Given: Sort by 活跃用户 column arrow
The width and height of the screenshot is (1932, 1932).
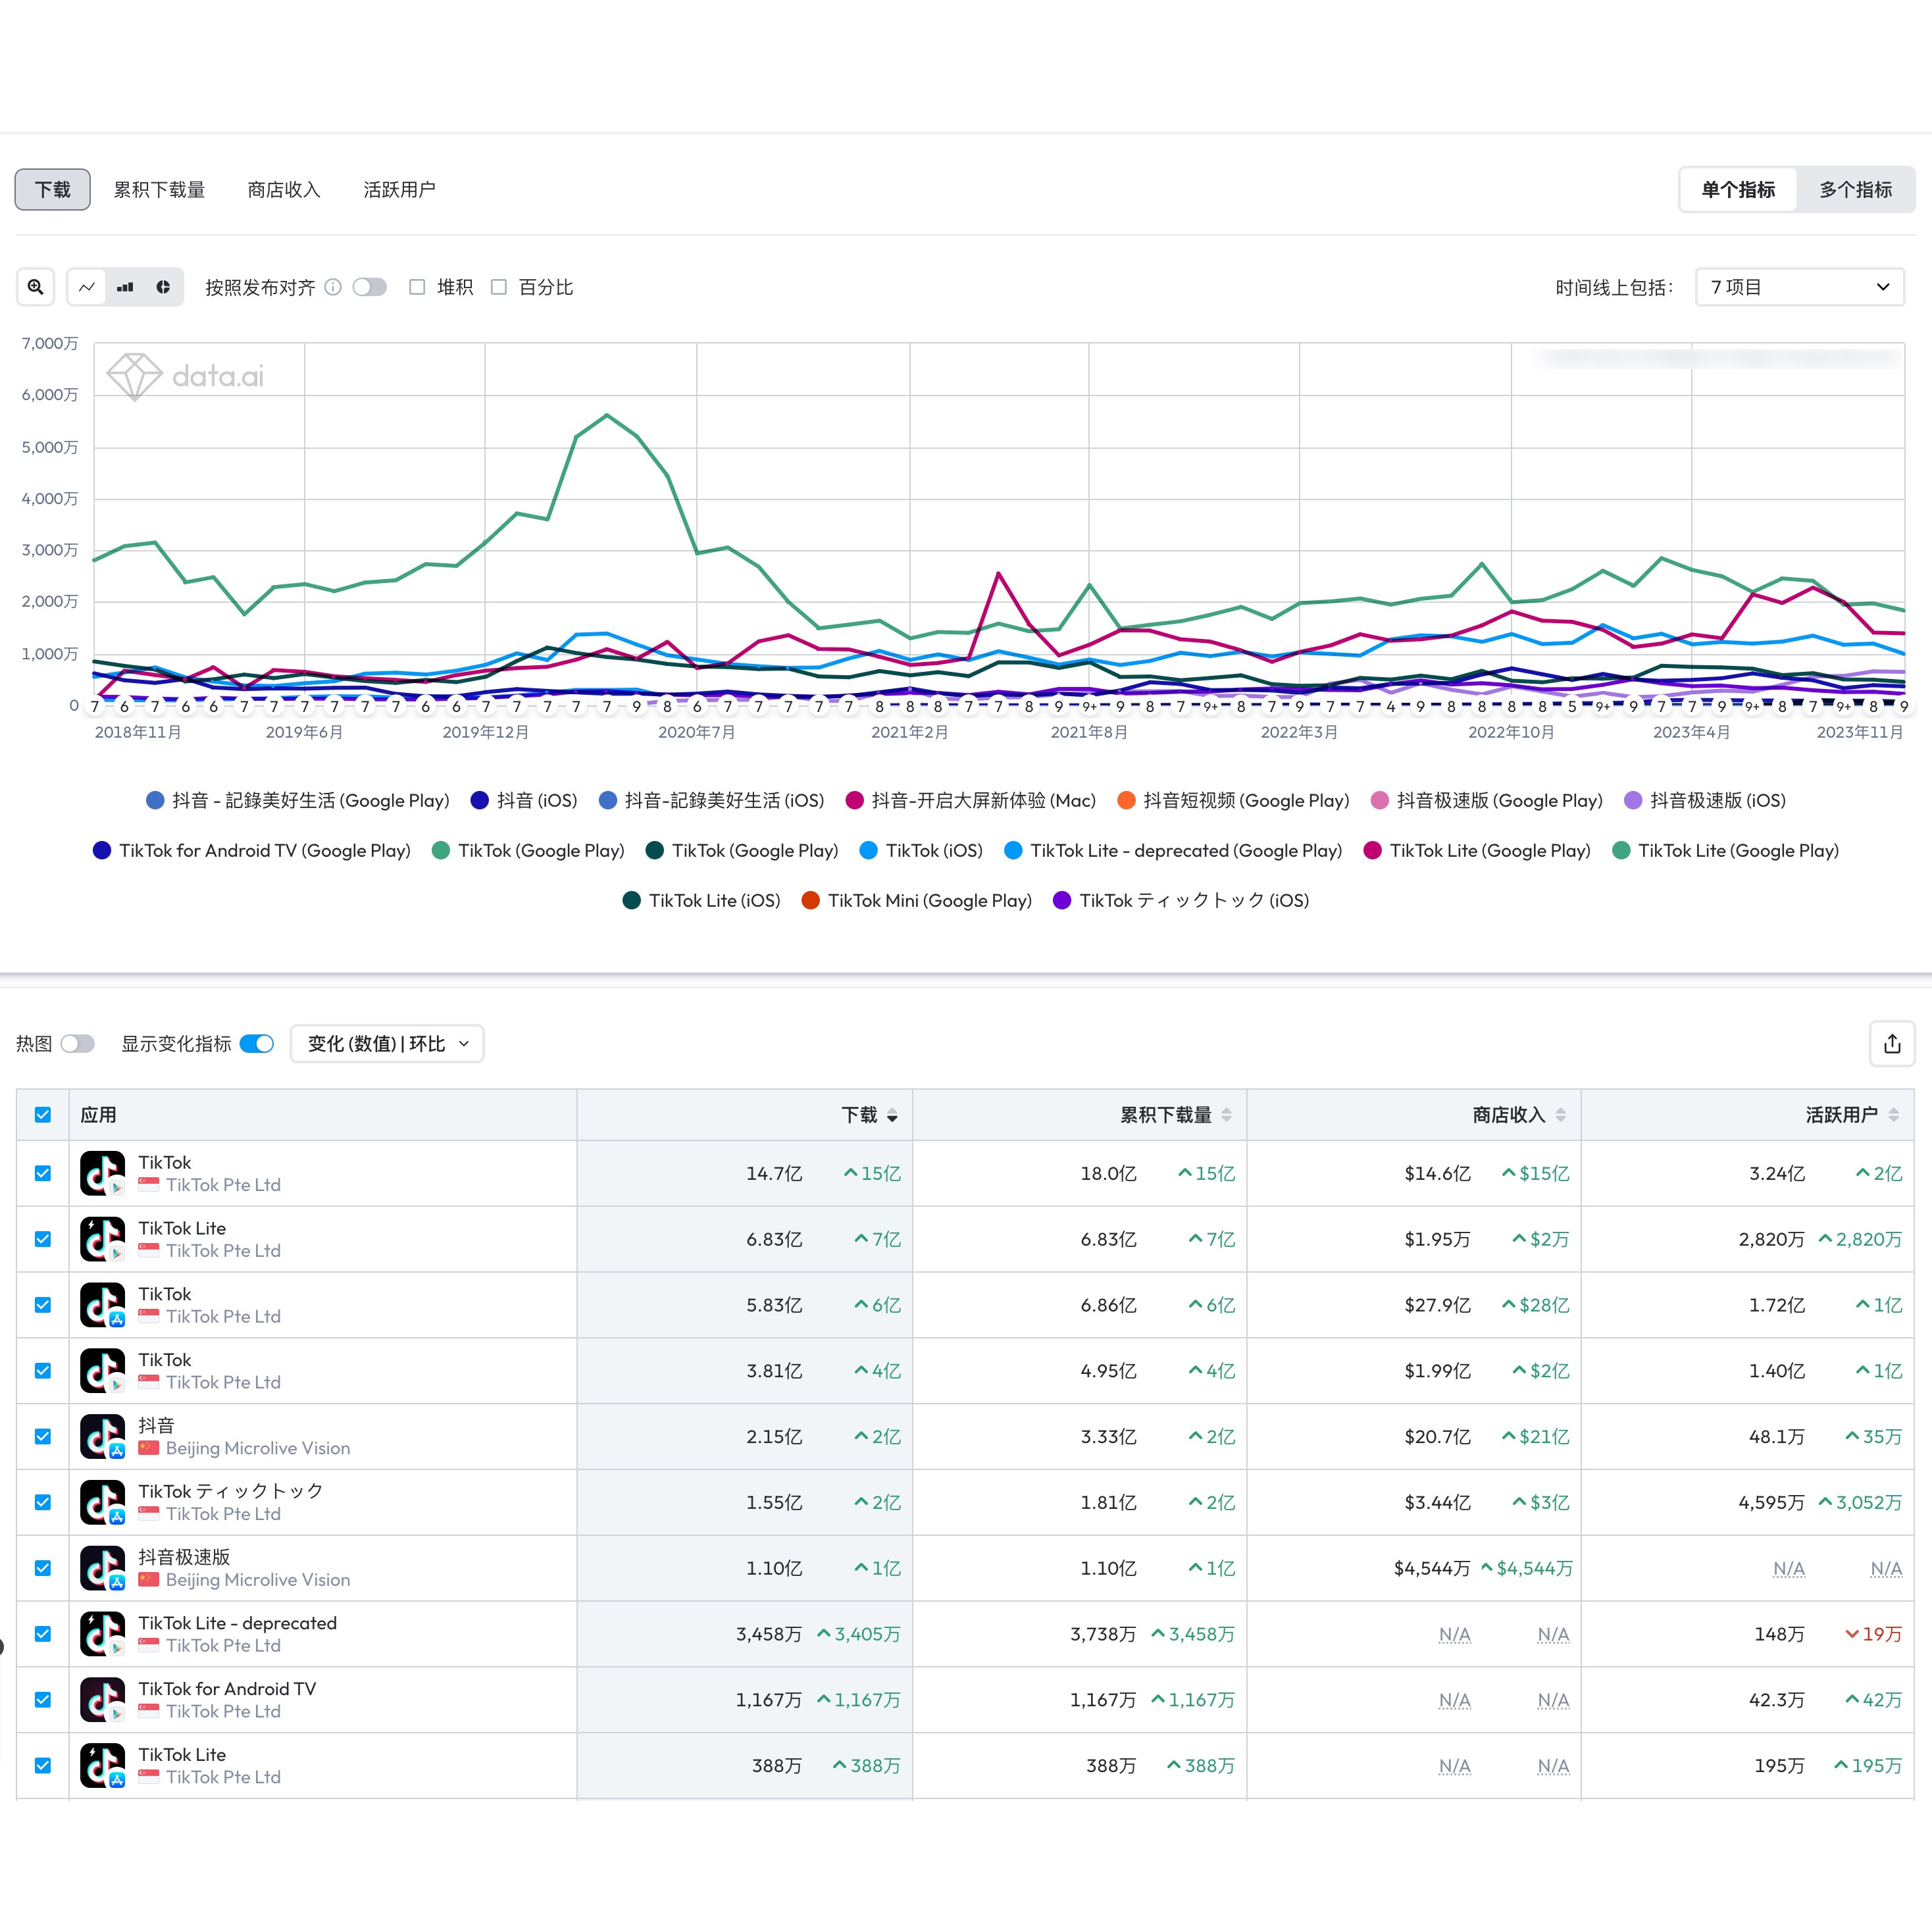Looking at the screenshot, I should 1893,1116.
